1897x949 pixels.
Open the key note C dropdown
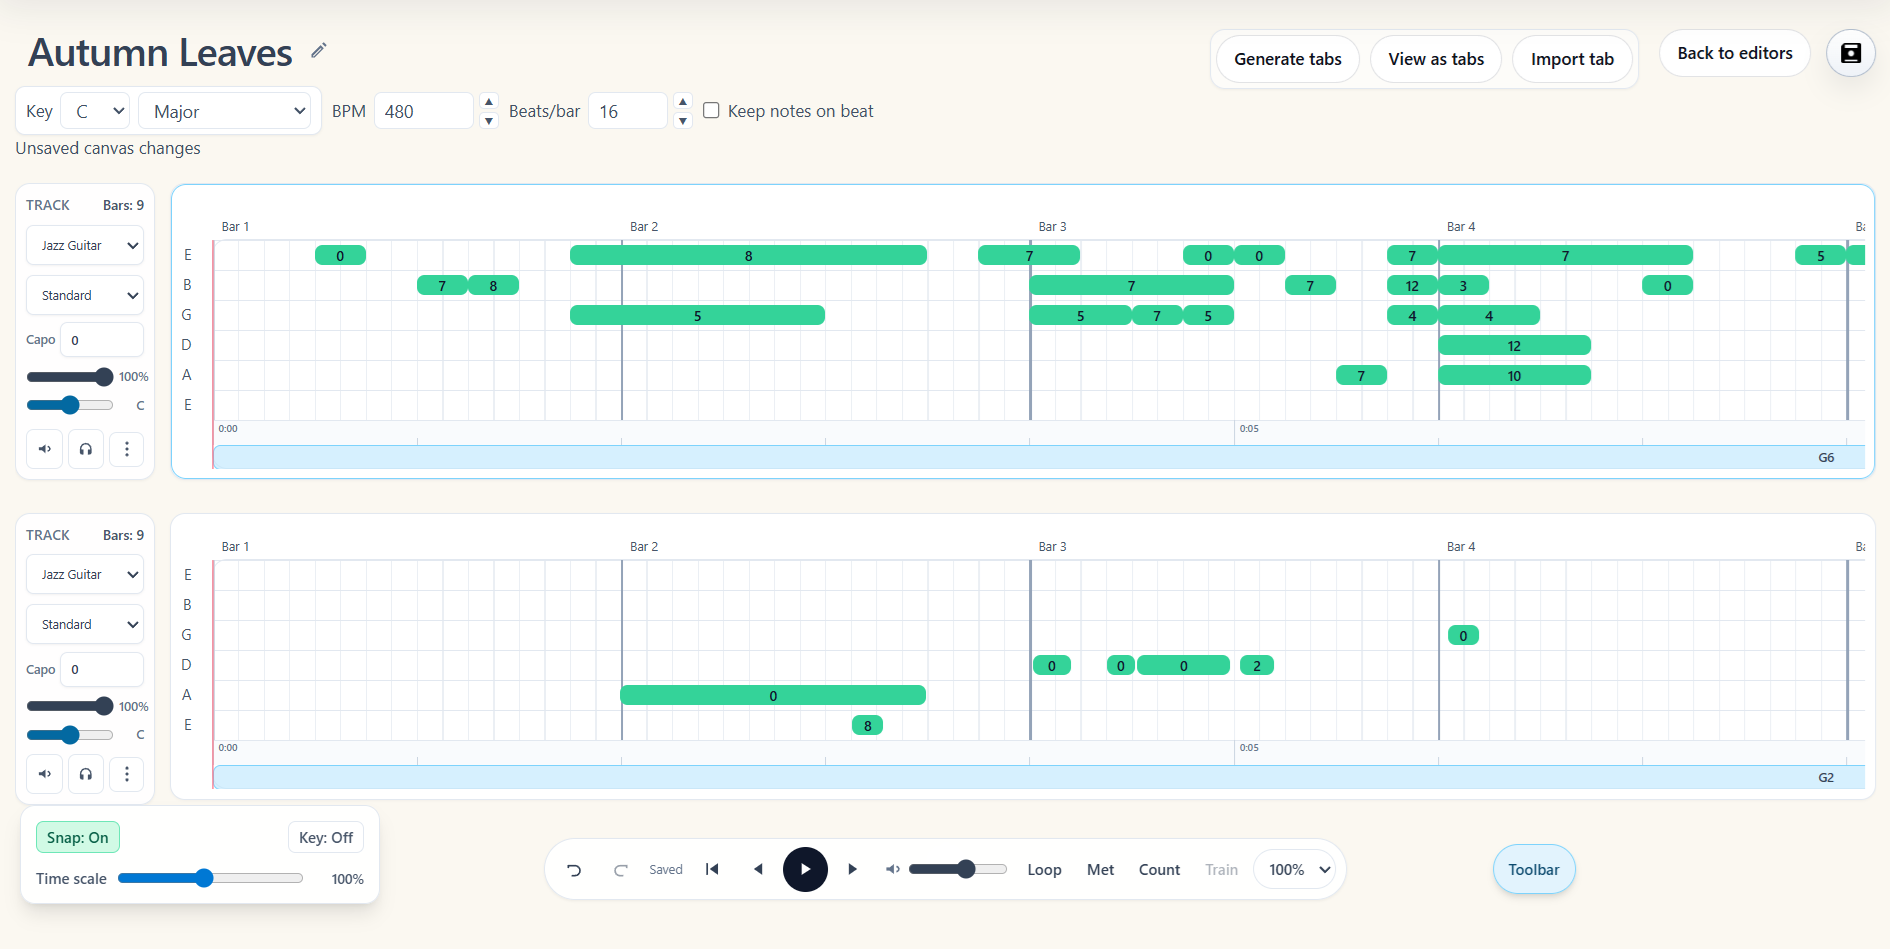point(96,111)
